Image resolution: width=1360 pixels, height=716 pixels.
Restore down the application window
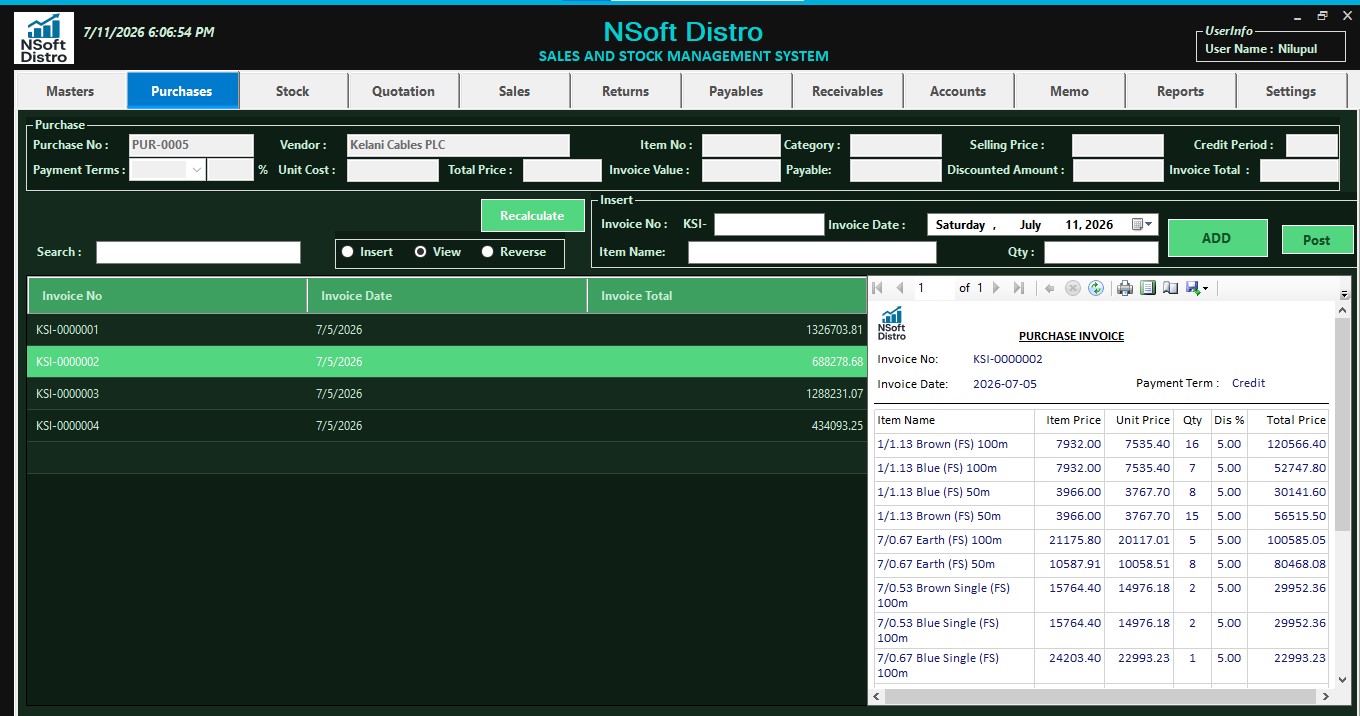pos(1322,15)
